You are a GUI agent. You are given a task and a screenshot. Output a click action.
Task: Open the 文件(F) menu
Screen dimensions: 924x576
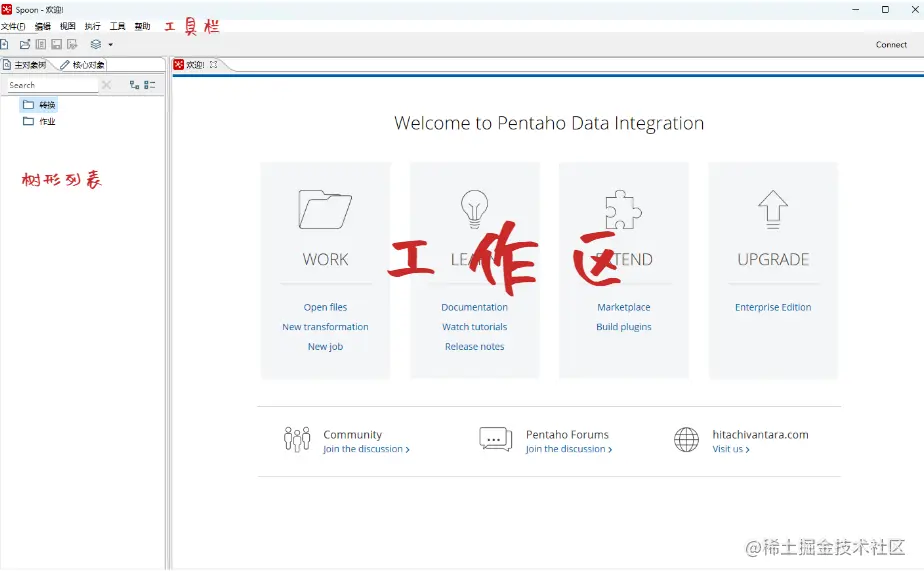pos(13,27)
